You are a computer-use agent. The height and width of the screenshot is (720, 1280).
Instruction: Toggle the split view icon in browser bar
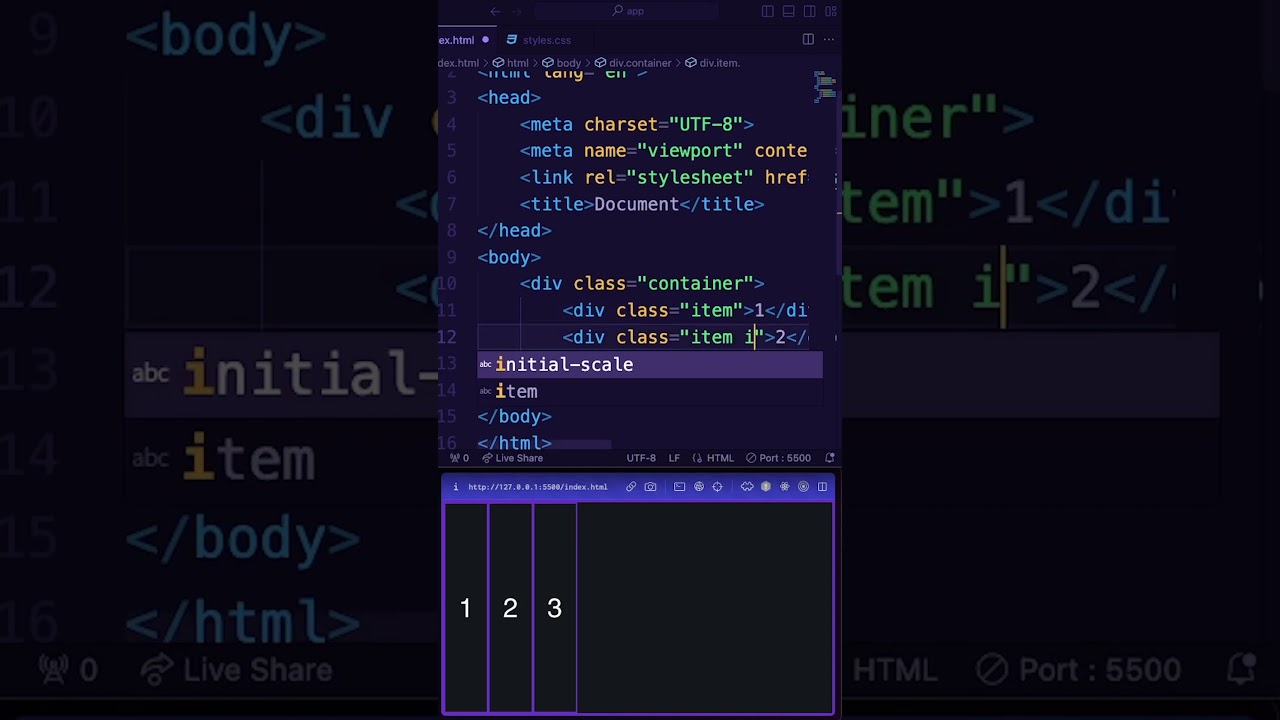[822, 487]
